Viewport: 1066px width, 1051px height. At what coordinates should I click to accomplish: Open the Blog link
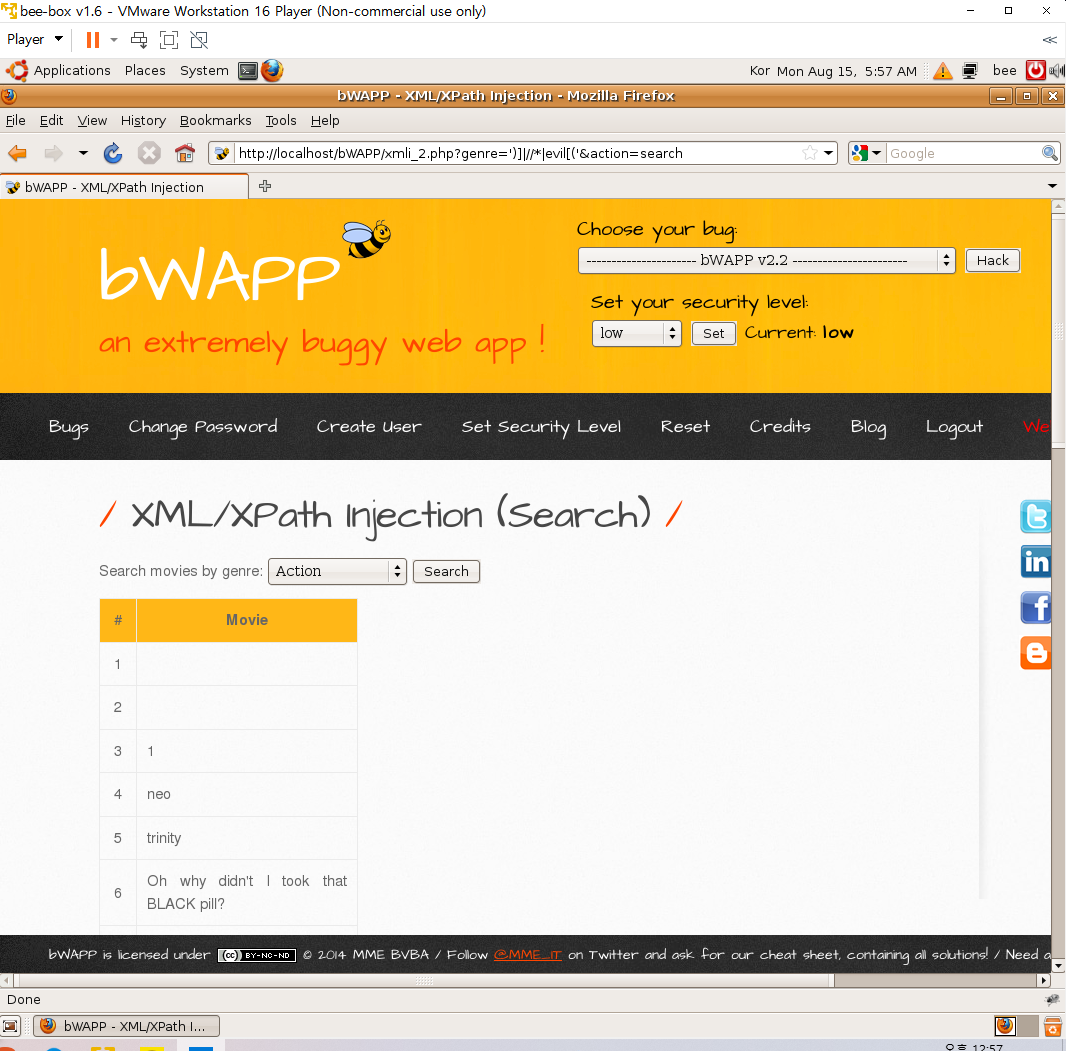(868, 427)
